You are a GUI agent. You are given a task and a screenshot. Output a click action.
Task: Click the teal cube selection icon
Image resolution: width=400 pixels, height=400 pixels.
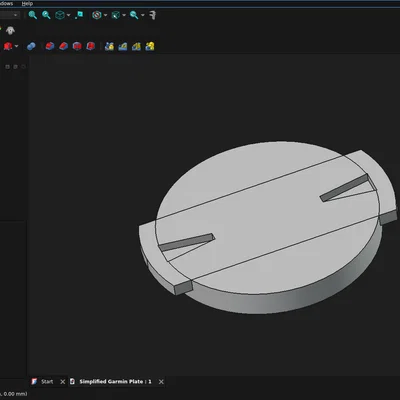[x=116, y=15]
